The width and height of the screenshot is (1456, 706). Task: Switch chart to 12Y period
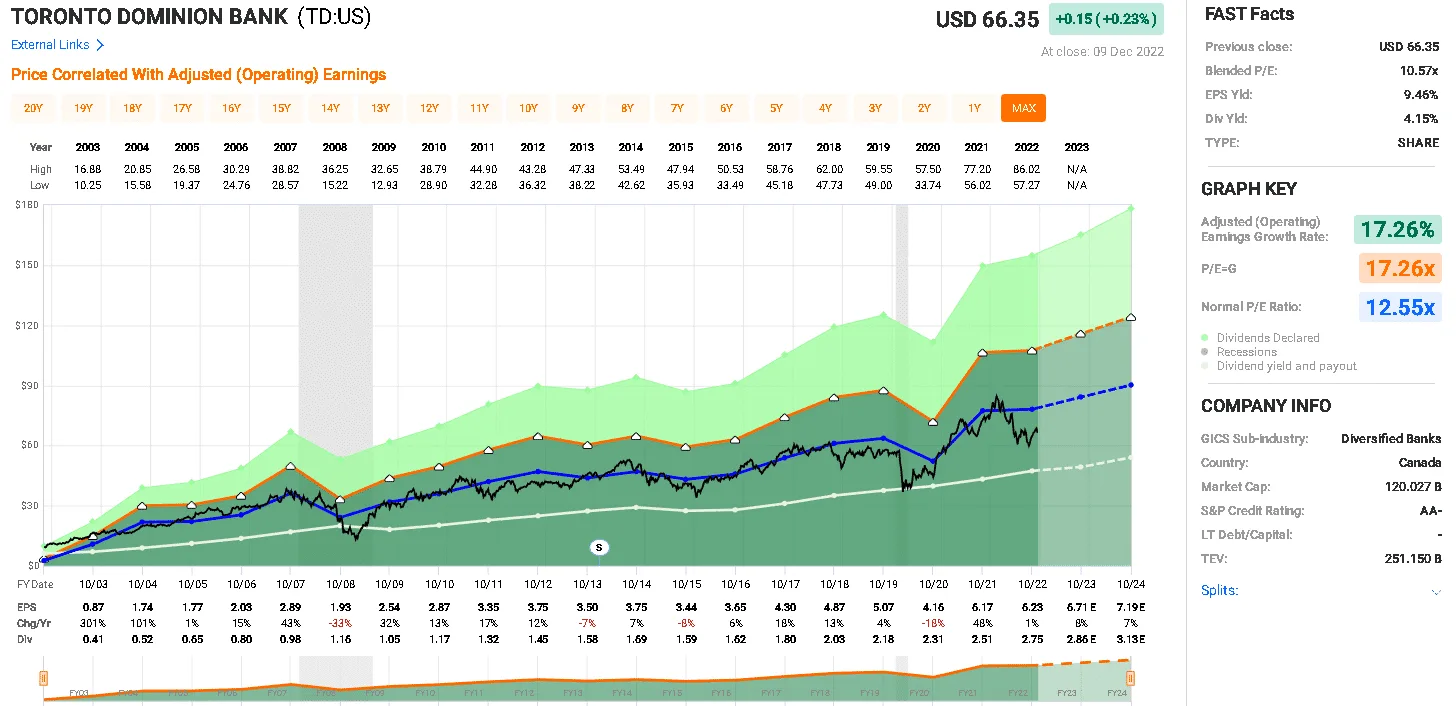(x=429, y=108)
